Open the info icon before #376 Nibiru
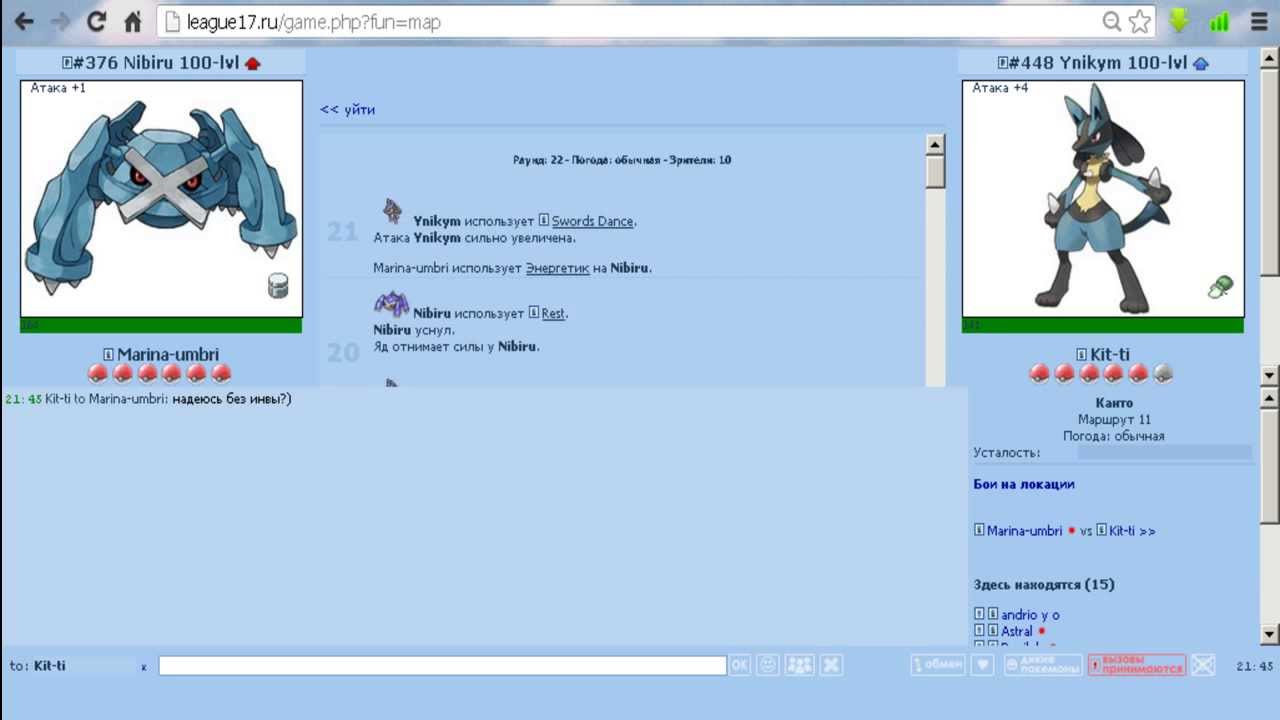Image resolution: width=1280 pixels, height=720 pixels. coord(67,63)
